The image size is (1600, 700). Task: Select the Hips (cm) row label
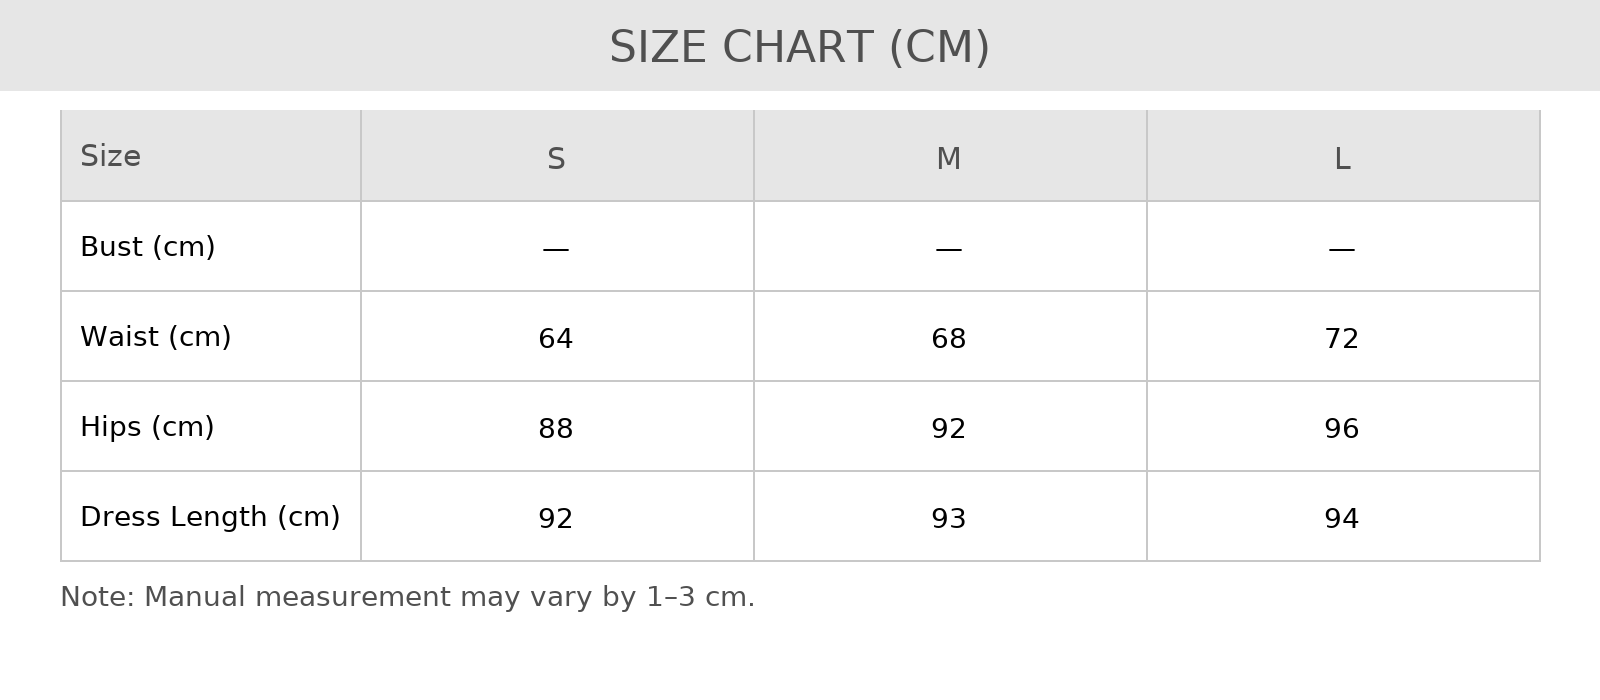coord(147,427)
